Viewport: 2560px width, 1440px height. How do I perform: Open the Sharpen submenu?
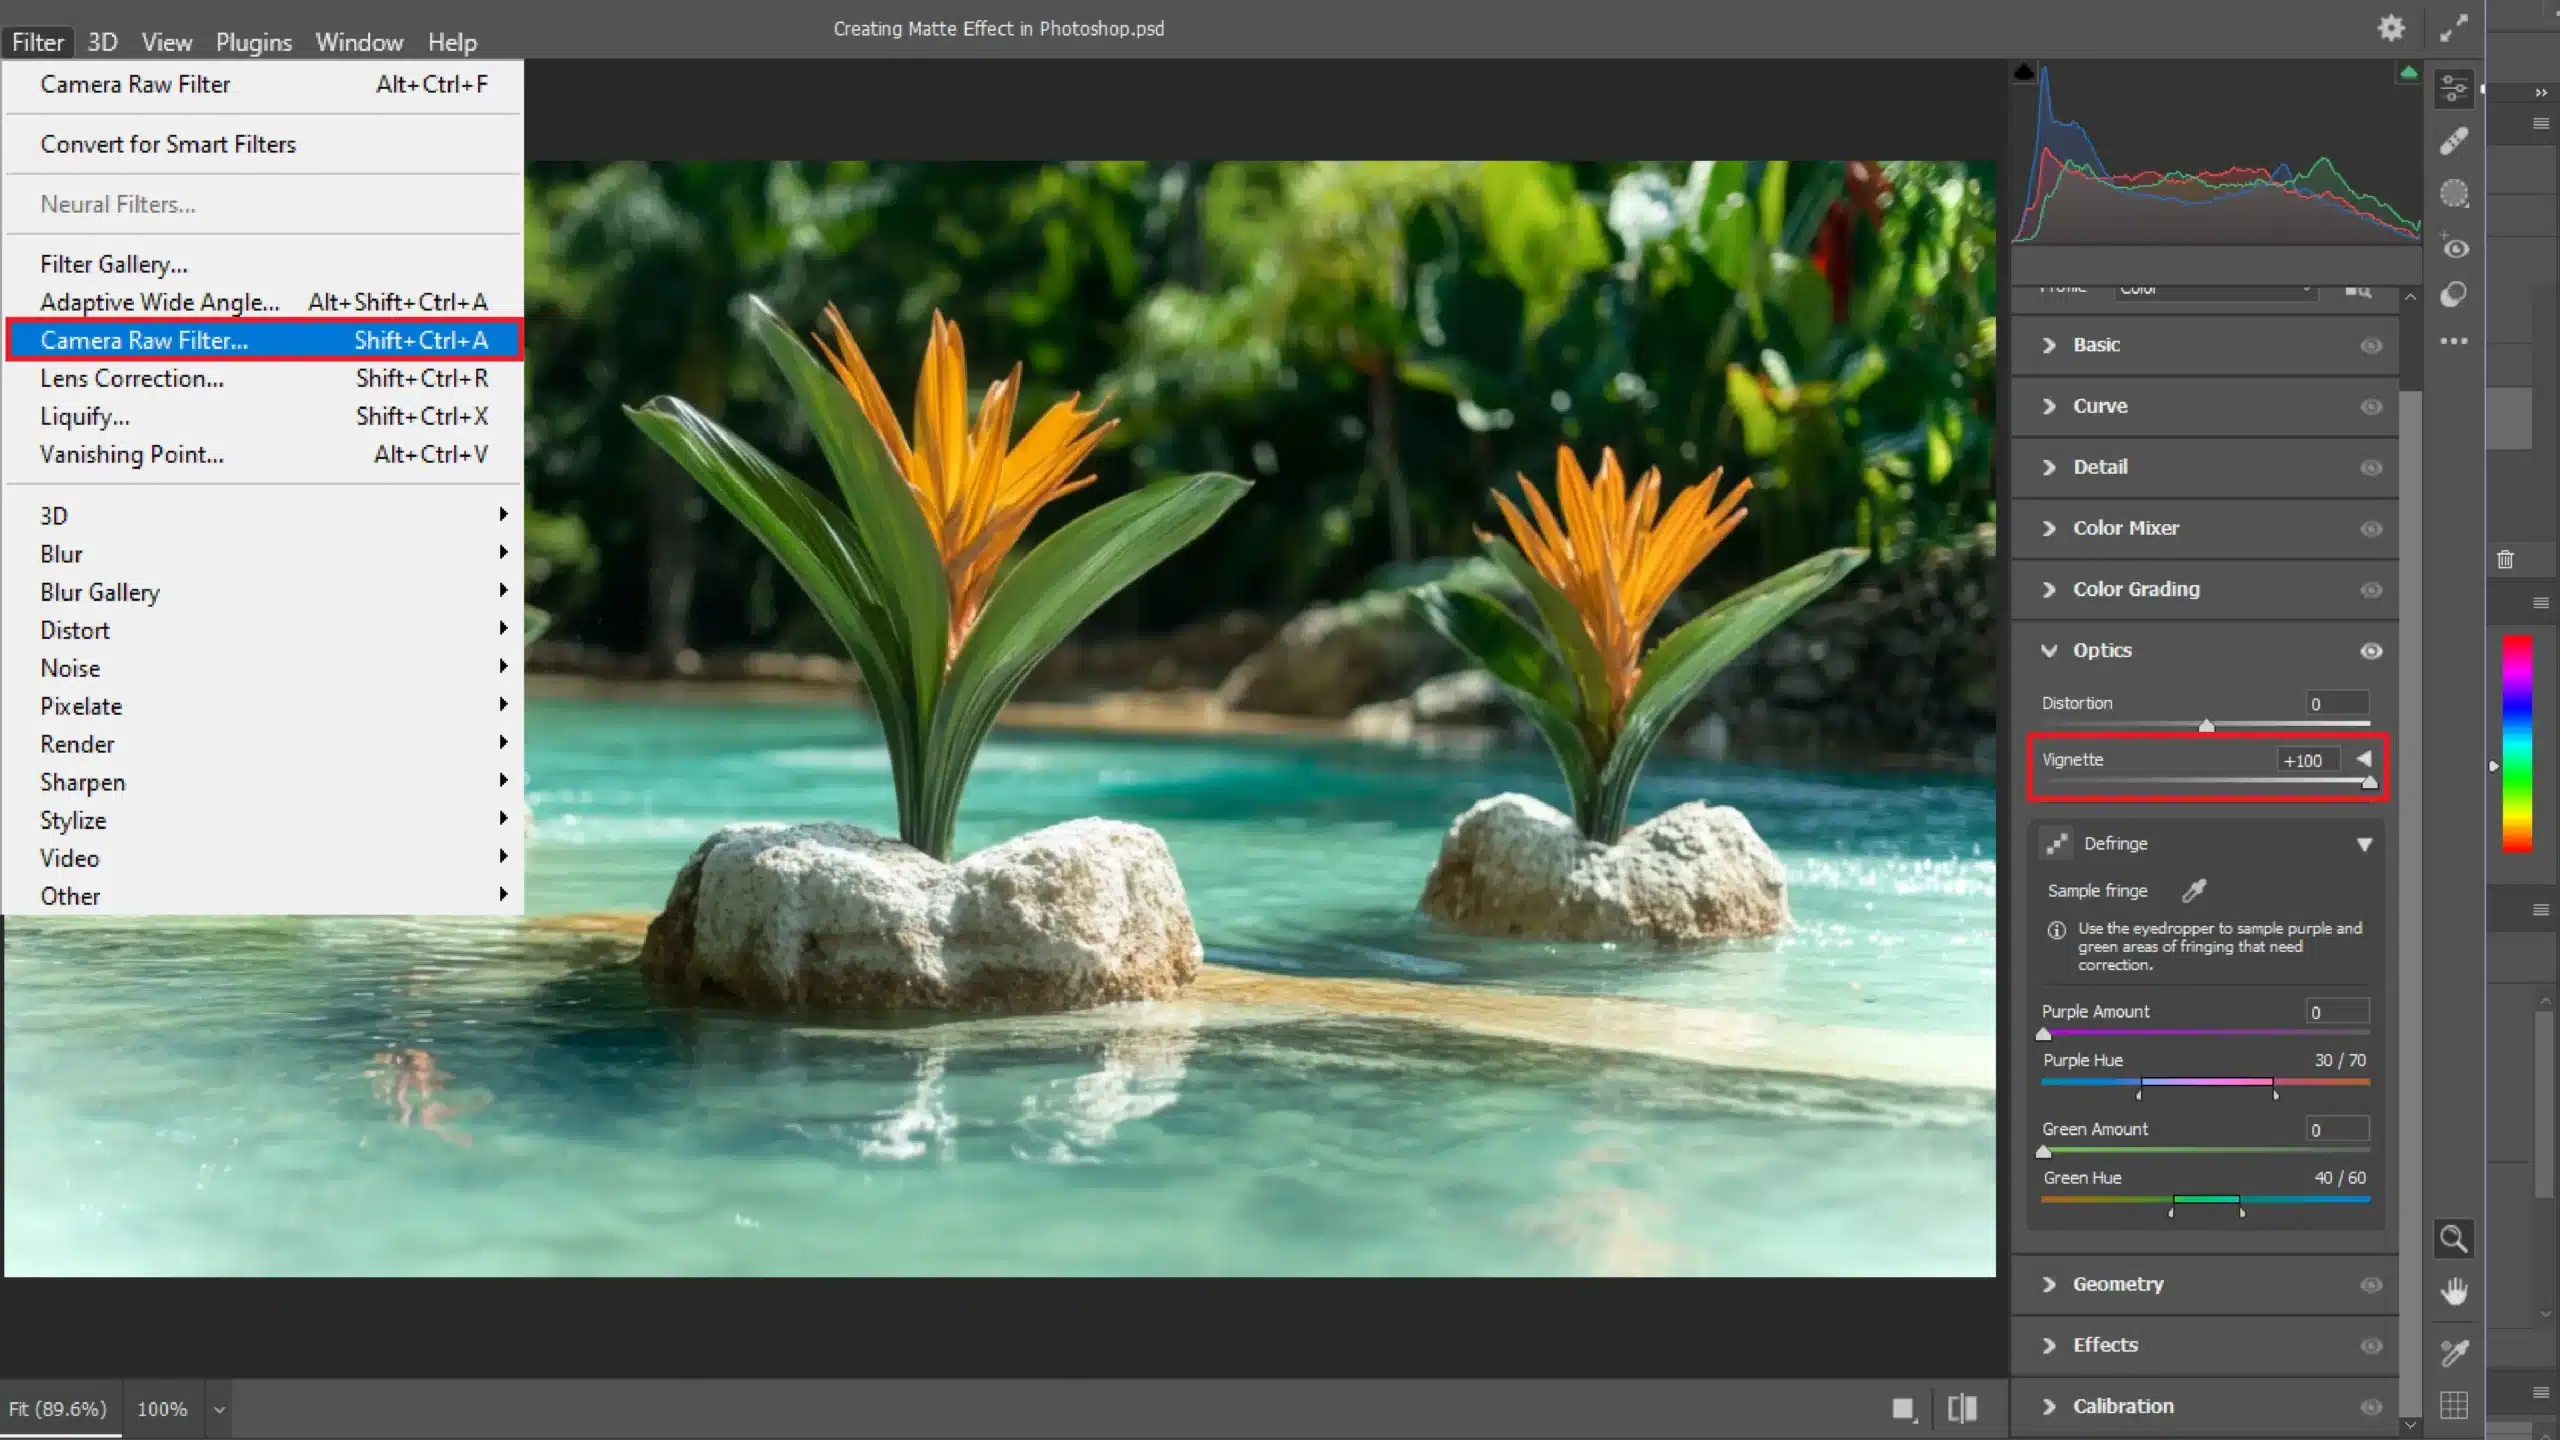point(264,782)
